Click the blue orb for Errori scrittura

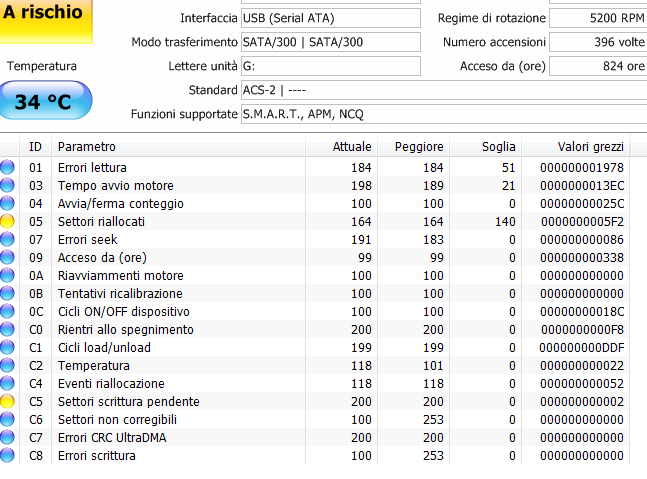(x=8, y=455)
